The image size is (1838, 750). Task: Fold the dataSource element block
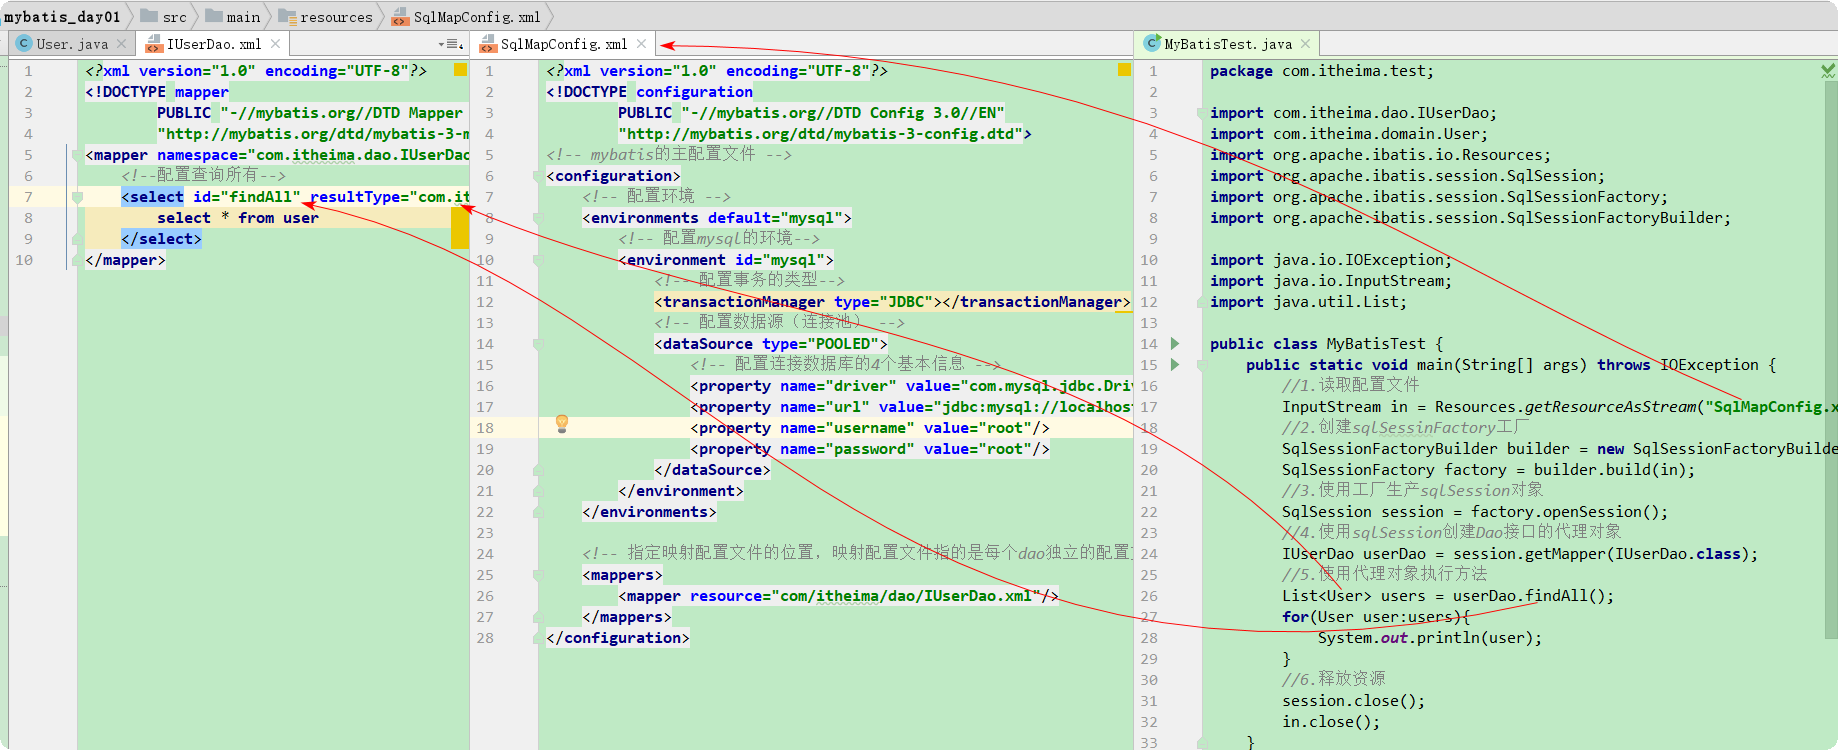pos(538,344)
